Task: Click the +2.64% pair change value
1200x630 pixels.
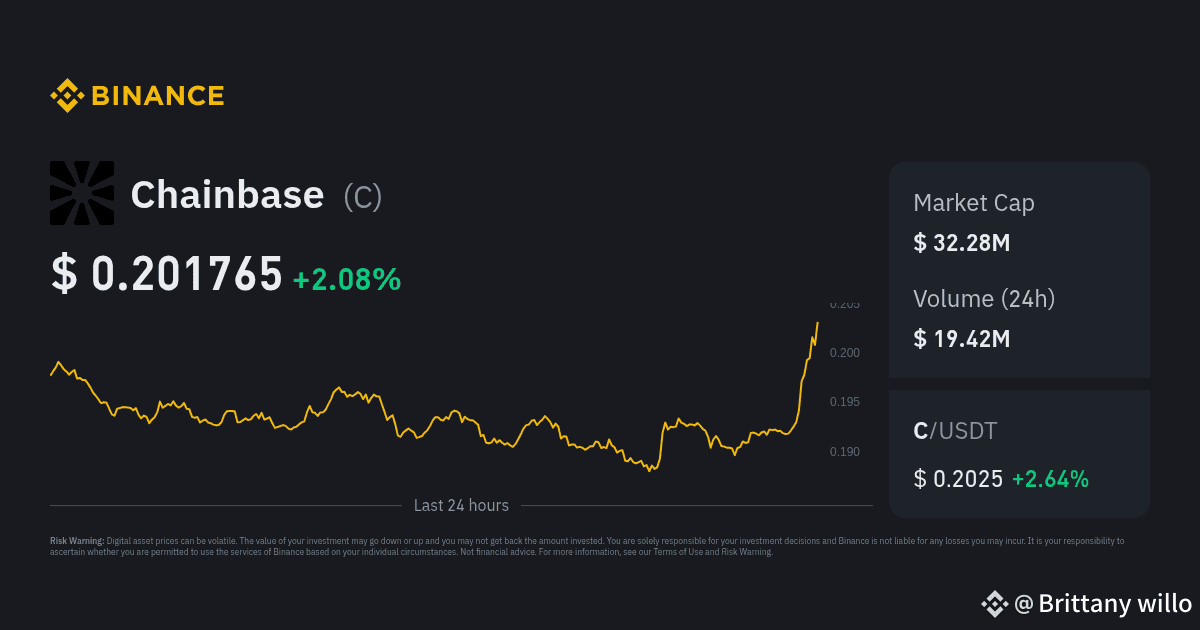Action: click(1050, 479)
